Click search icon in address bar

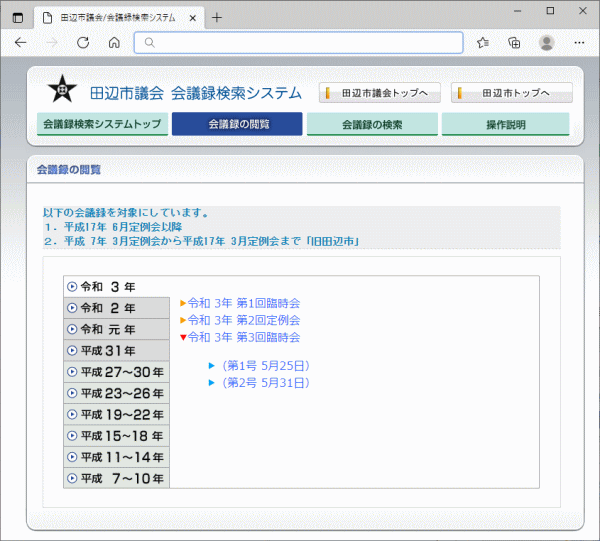(150, 42)
